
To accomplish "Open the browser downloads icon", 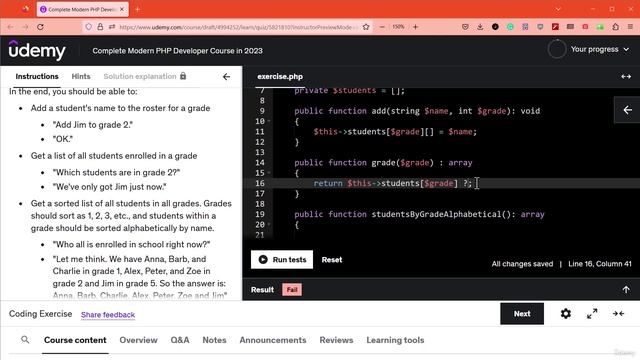I will (x=480, y=27).
